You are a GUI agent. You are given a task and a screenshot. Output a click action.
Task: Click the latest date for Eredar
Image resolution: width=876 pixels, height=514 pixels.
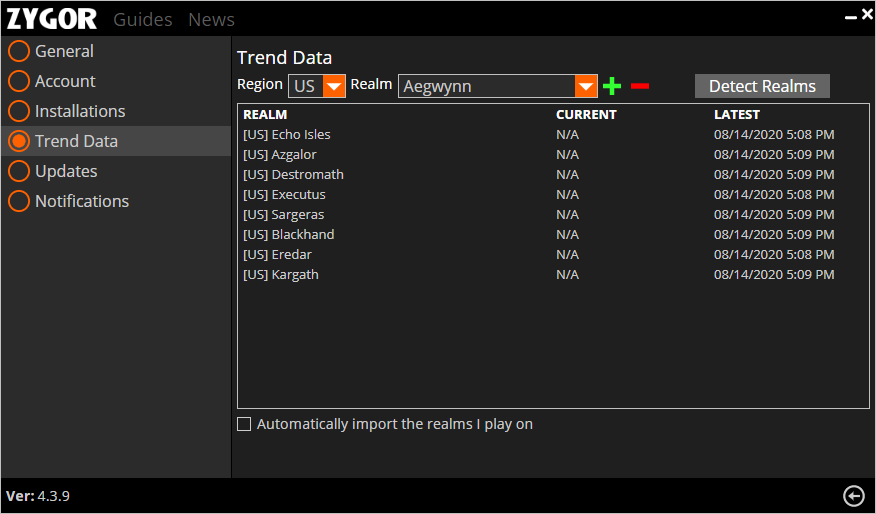click(774, 255)
